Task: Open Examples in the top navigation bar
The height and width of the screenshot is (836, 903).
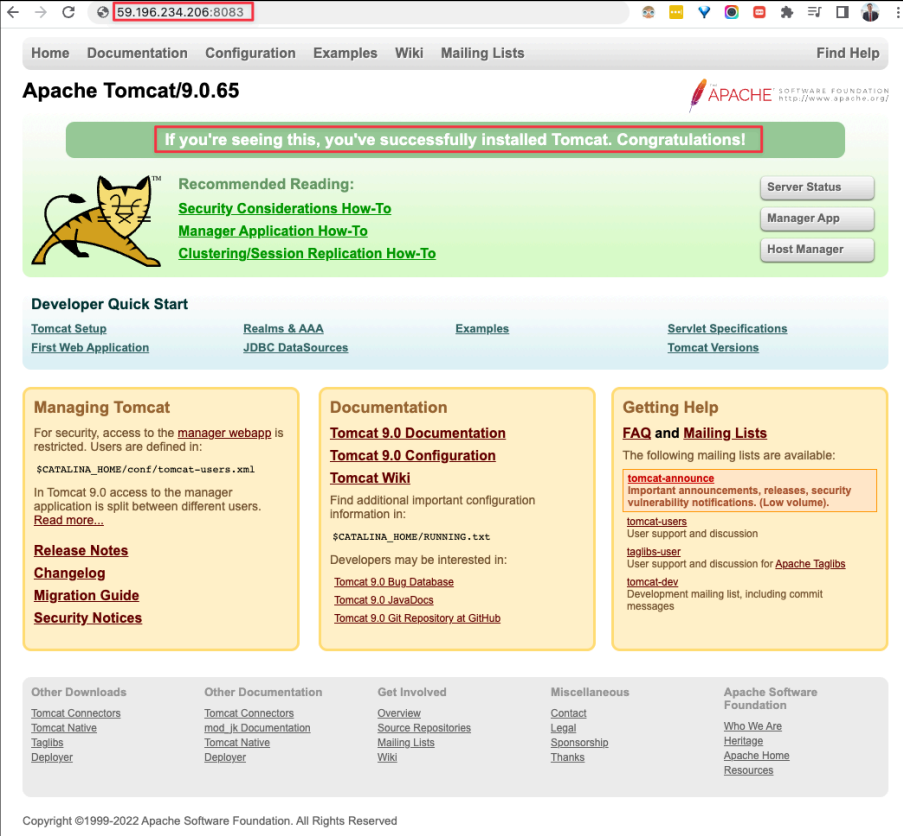Action: 345,53
